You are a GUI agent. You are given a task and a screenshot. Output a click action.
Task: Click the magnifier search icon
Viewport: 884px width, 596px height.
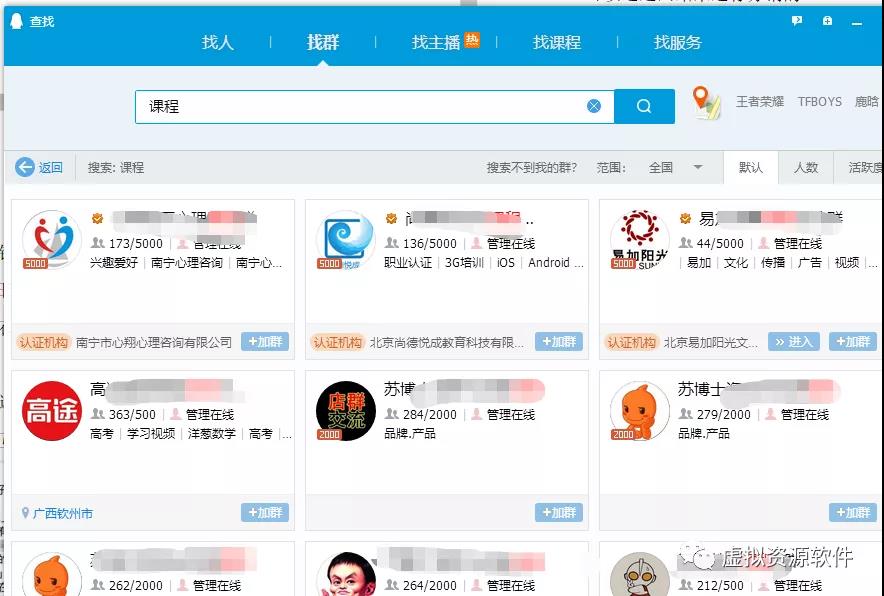pyautogui.click(x=644, y=105)
